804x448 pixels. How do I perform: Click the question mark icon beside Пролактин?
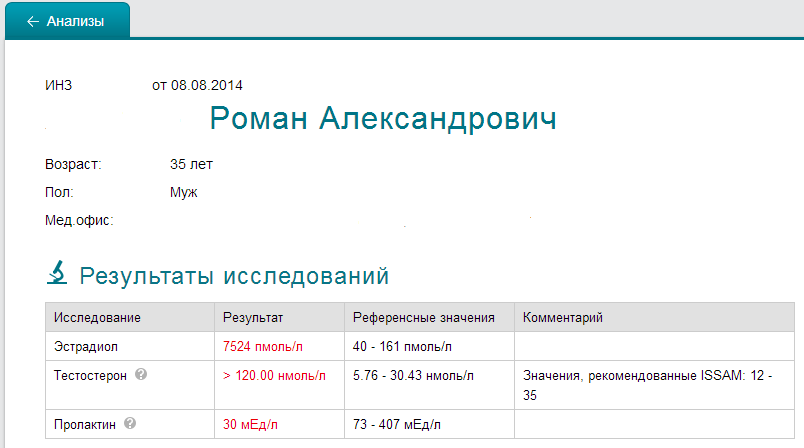(129, 424)
